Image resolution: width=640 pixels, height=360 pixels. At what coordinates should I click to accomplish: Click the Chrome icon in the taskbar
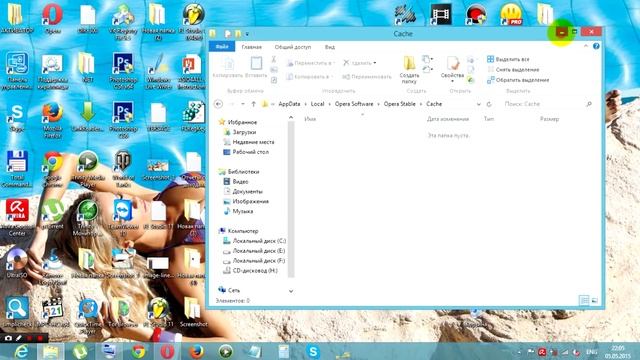pos(138,351)
